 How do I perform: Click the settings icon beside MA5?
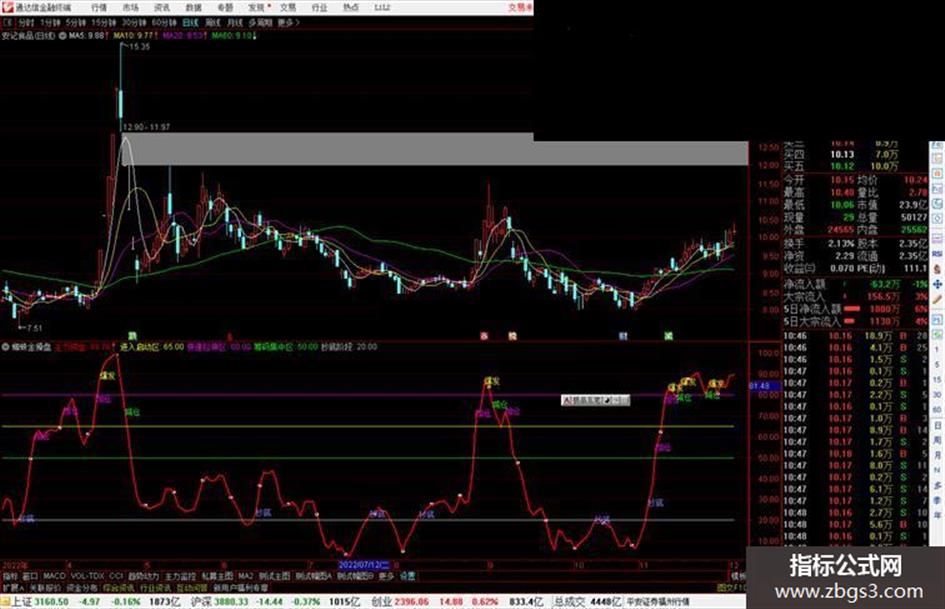point(63,36)
